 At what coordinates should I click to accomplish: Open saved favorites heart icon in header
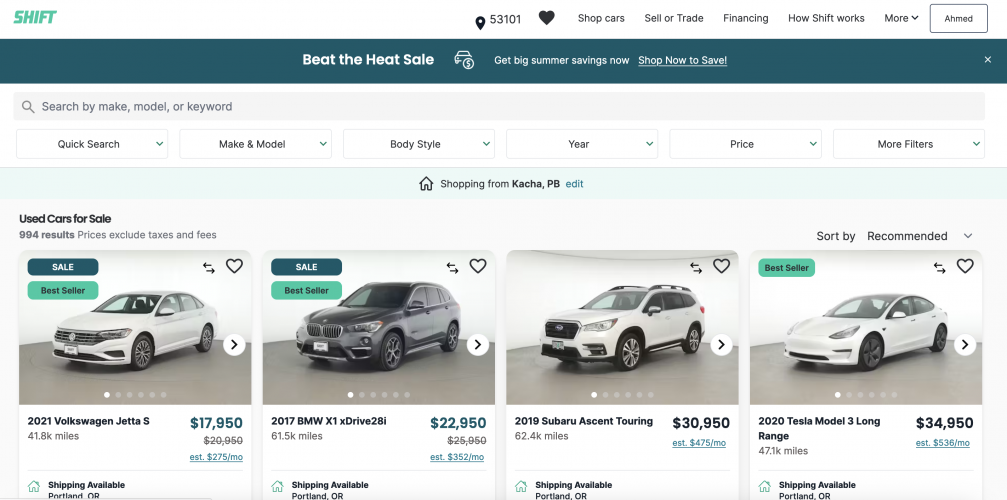(x=547, y=18)
